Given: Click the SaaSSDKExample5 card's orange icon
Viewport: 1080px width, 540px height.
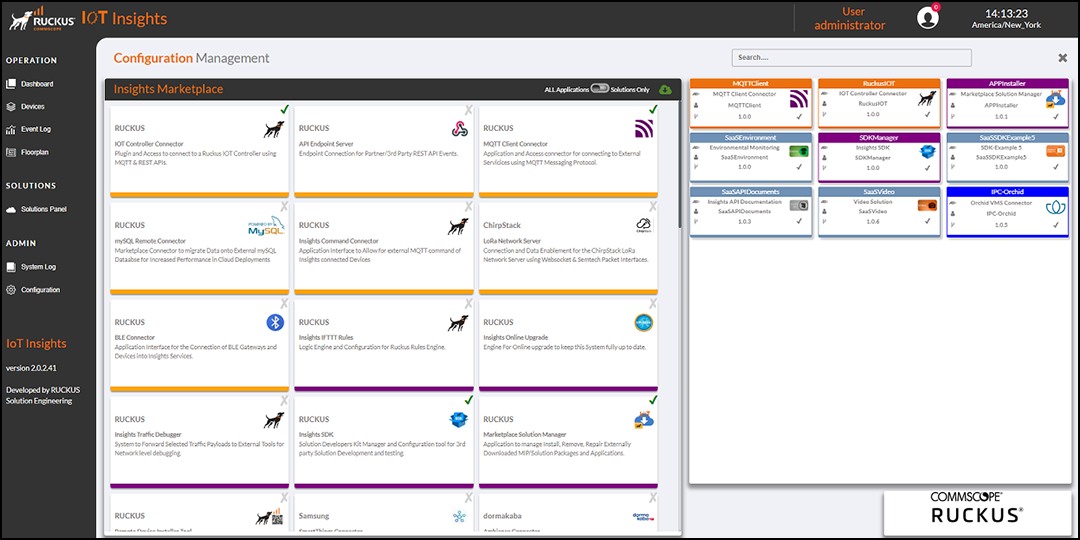Looking at the screenshot, I should 1055,152.
